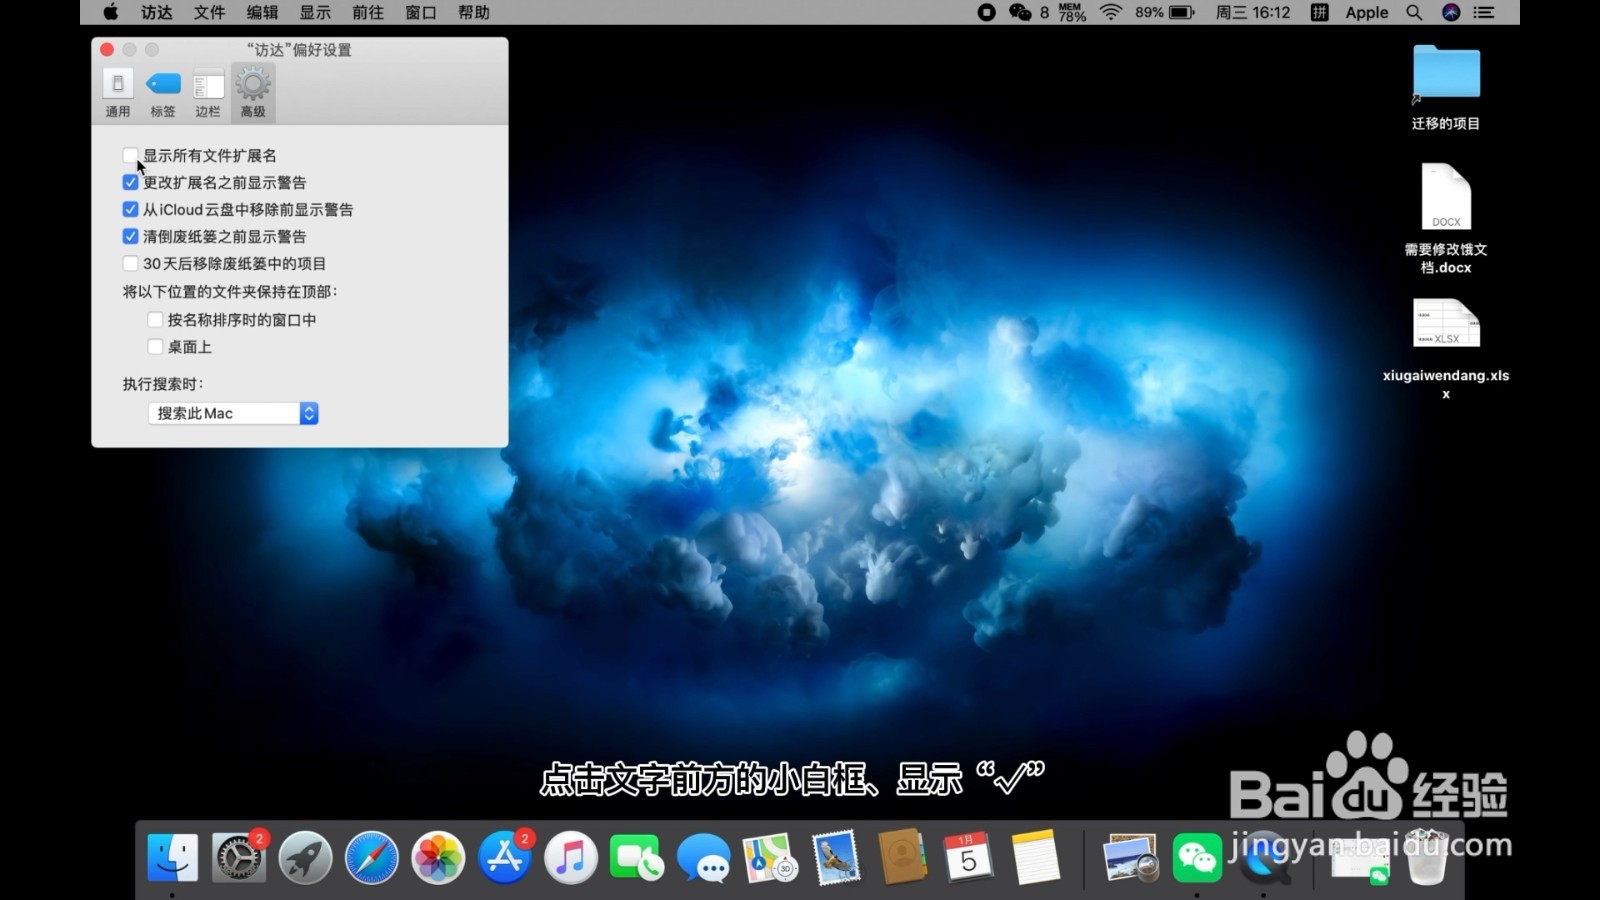1600x900 pixels.
Task: Launch Safari from the Dock
Action: tap(371, 857)
